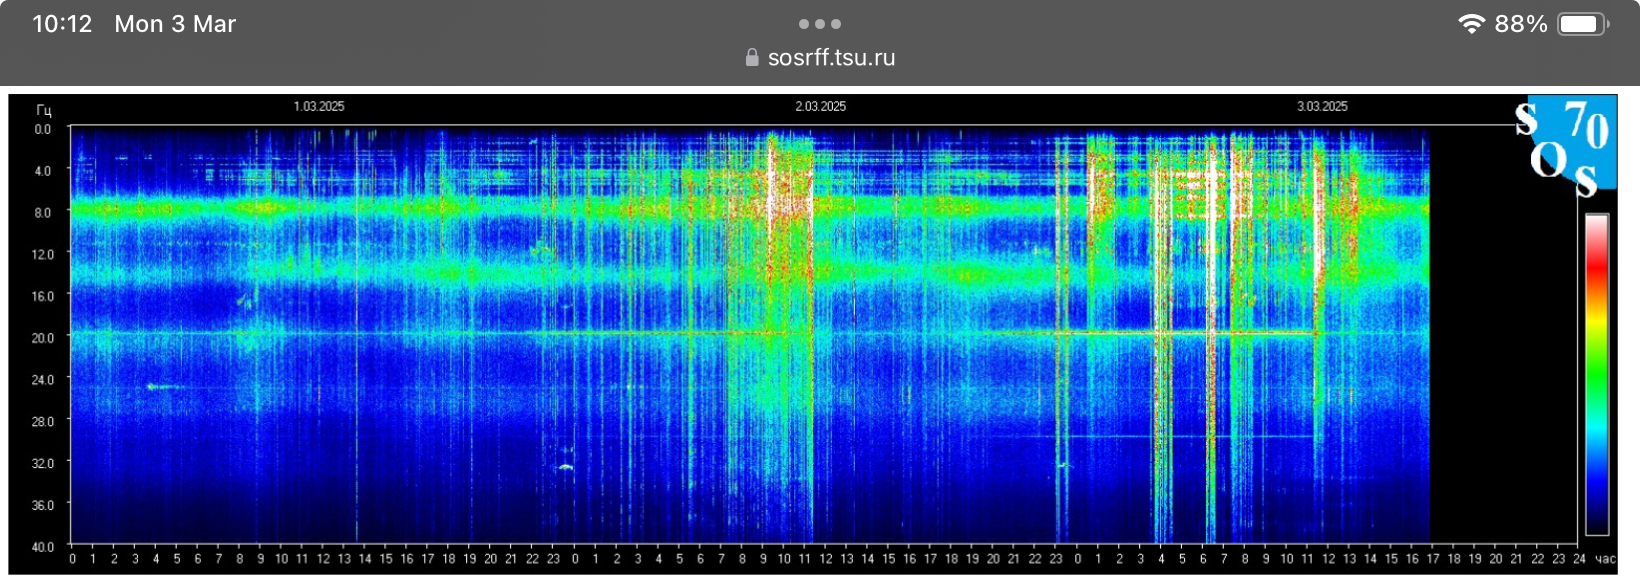Open the sosrff.tsu.ru address field
This screenshot has width=1640, height=585.
click(x=820, y=57)
